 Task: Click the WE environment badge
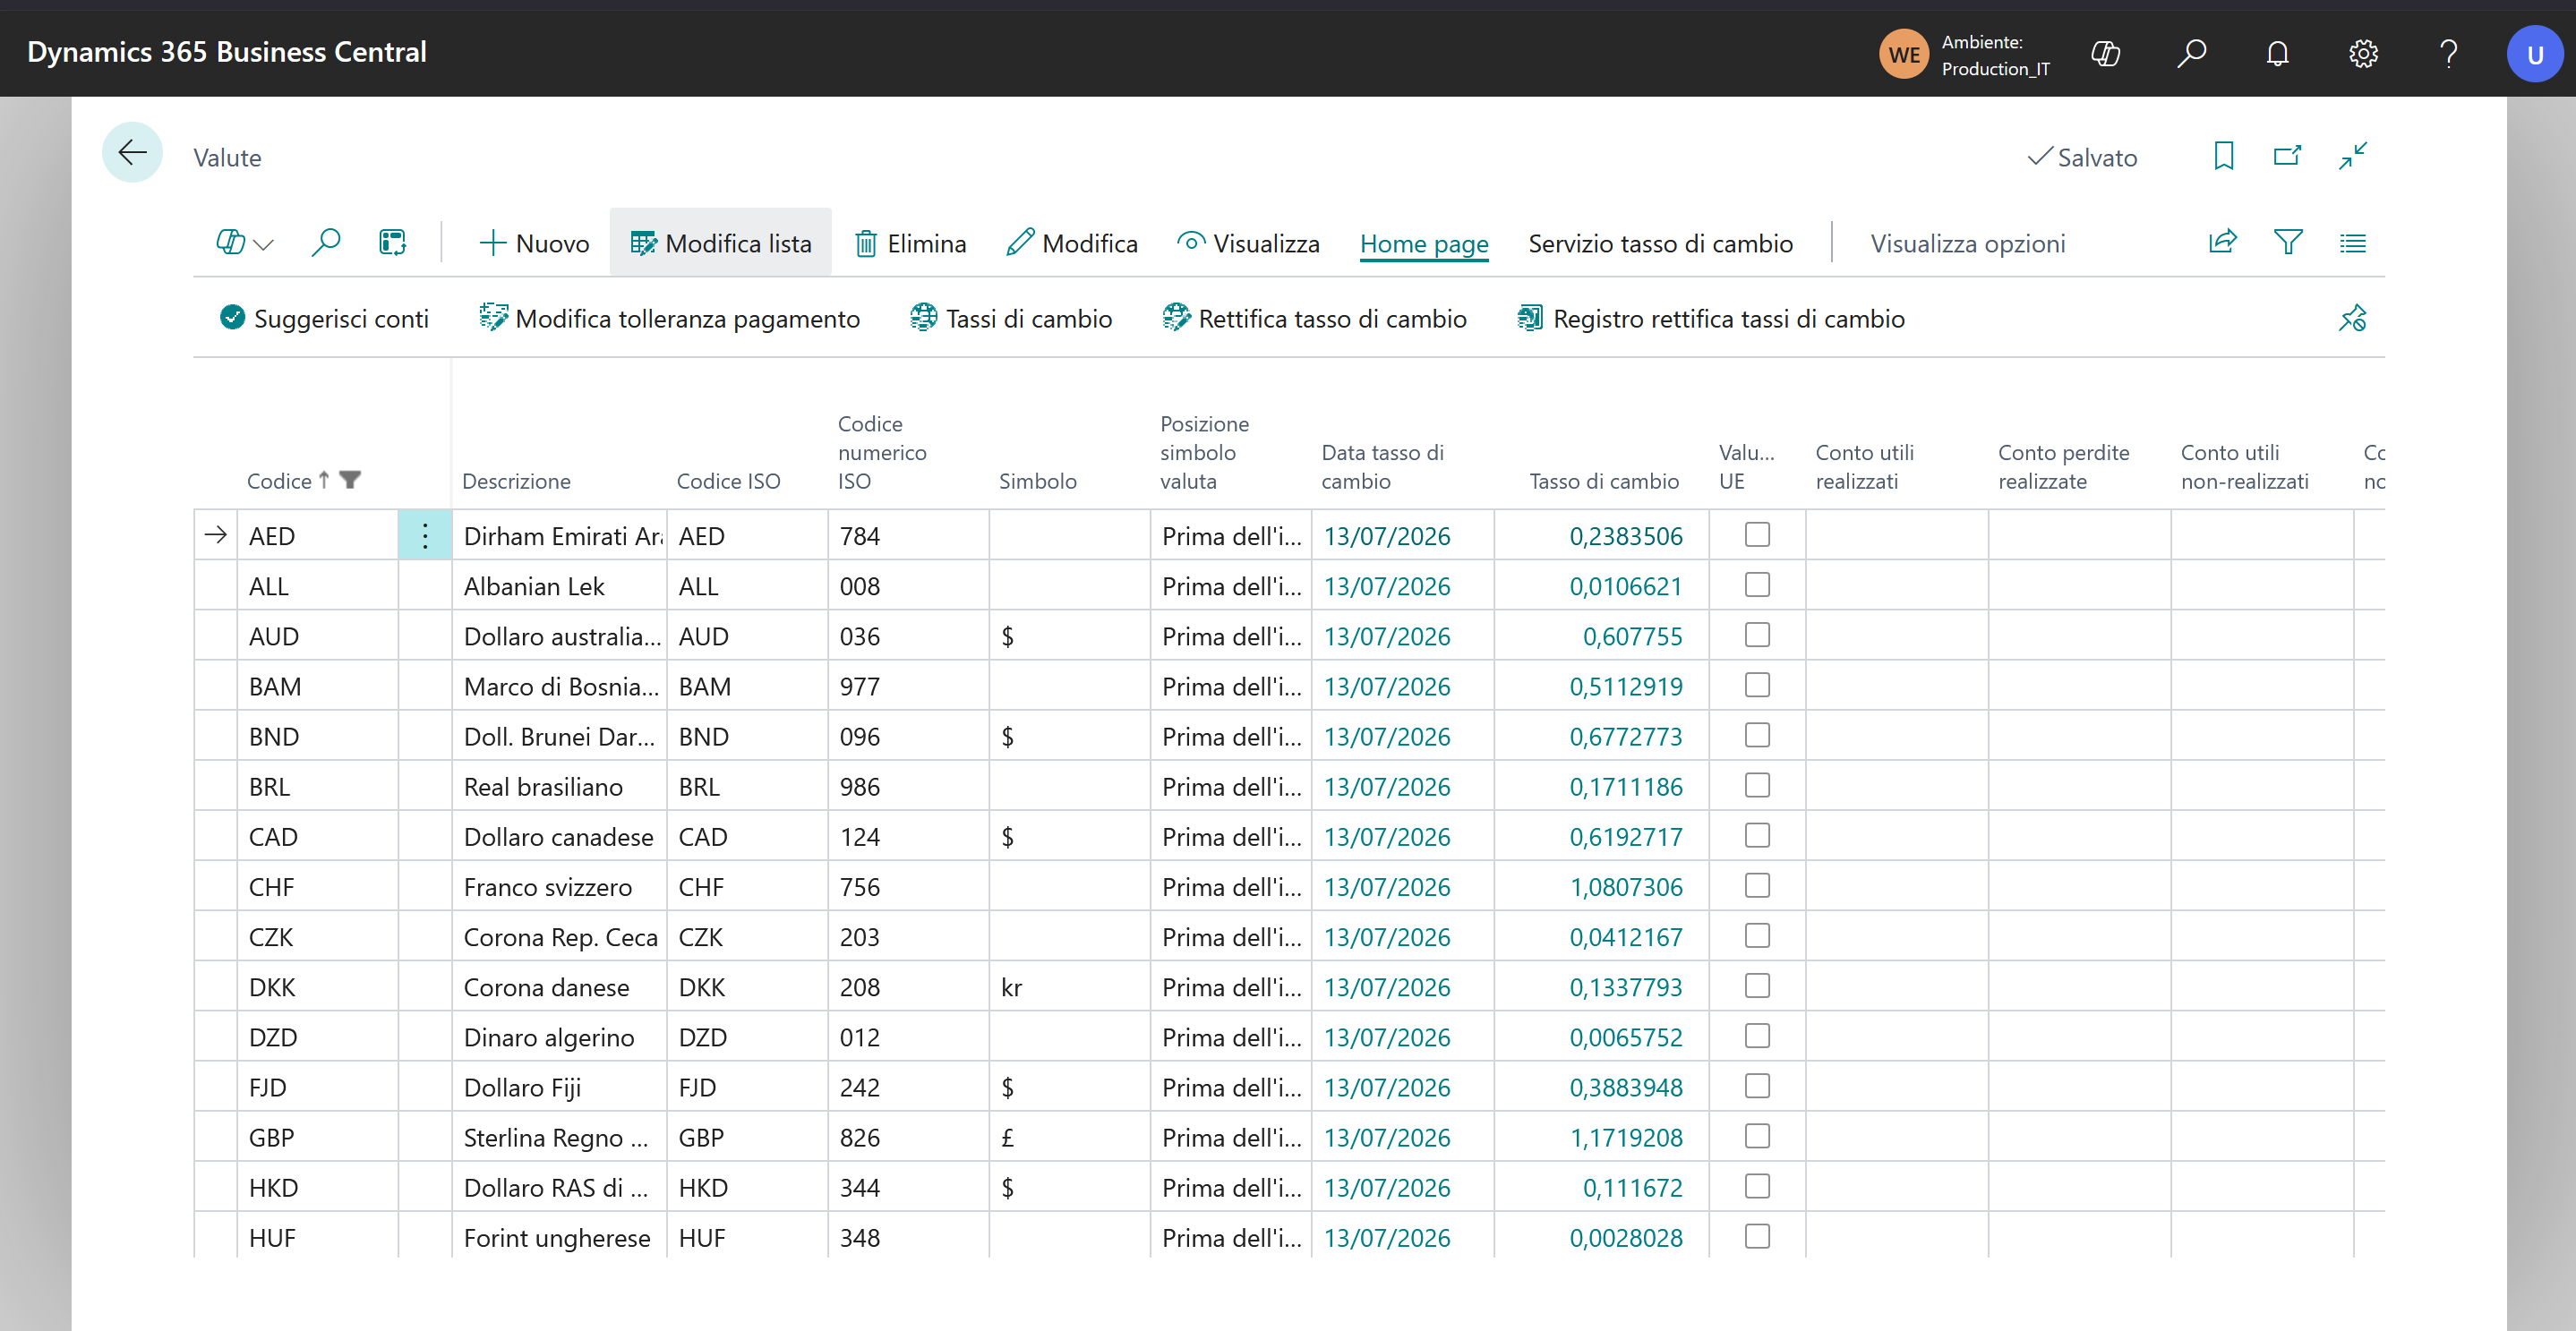click(x=1904, y=54)
